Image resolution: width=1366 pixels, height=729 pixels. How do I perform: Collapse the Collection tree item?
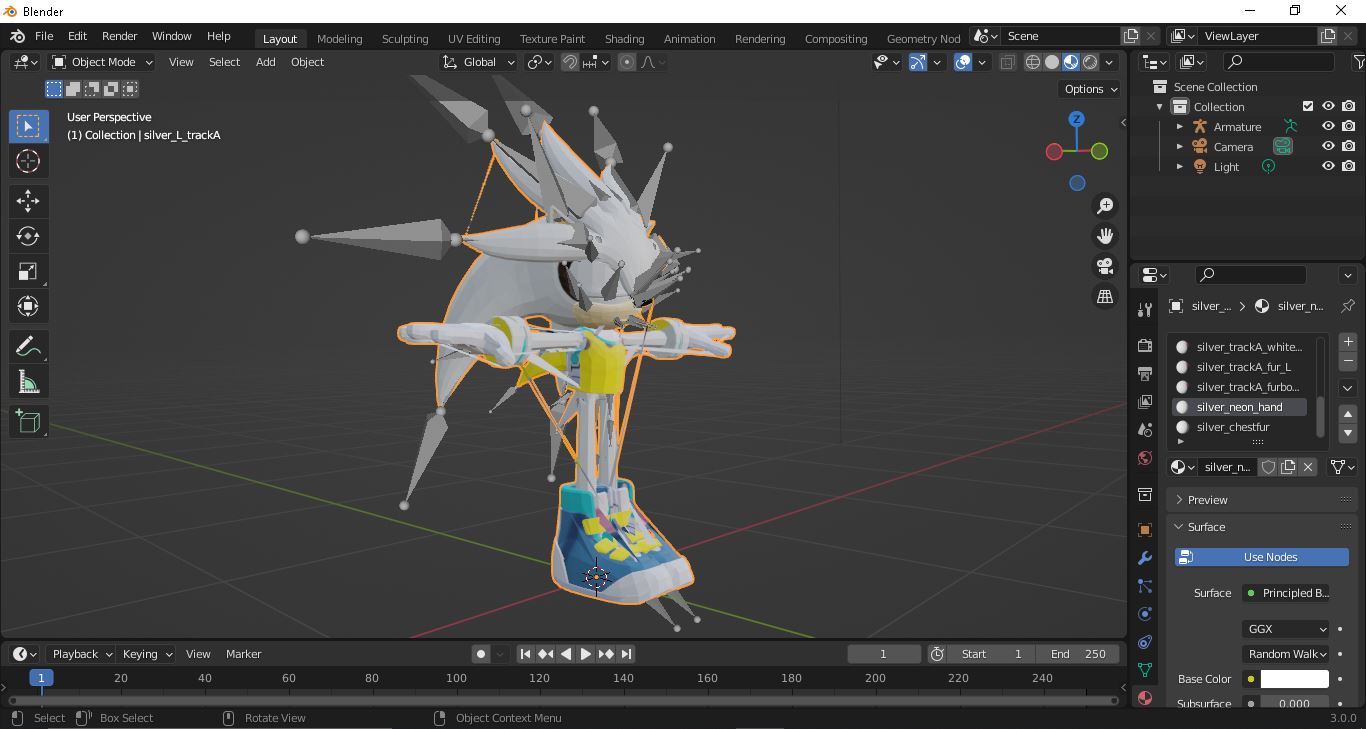[x=1160, y=107]
